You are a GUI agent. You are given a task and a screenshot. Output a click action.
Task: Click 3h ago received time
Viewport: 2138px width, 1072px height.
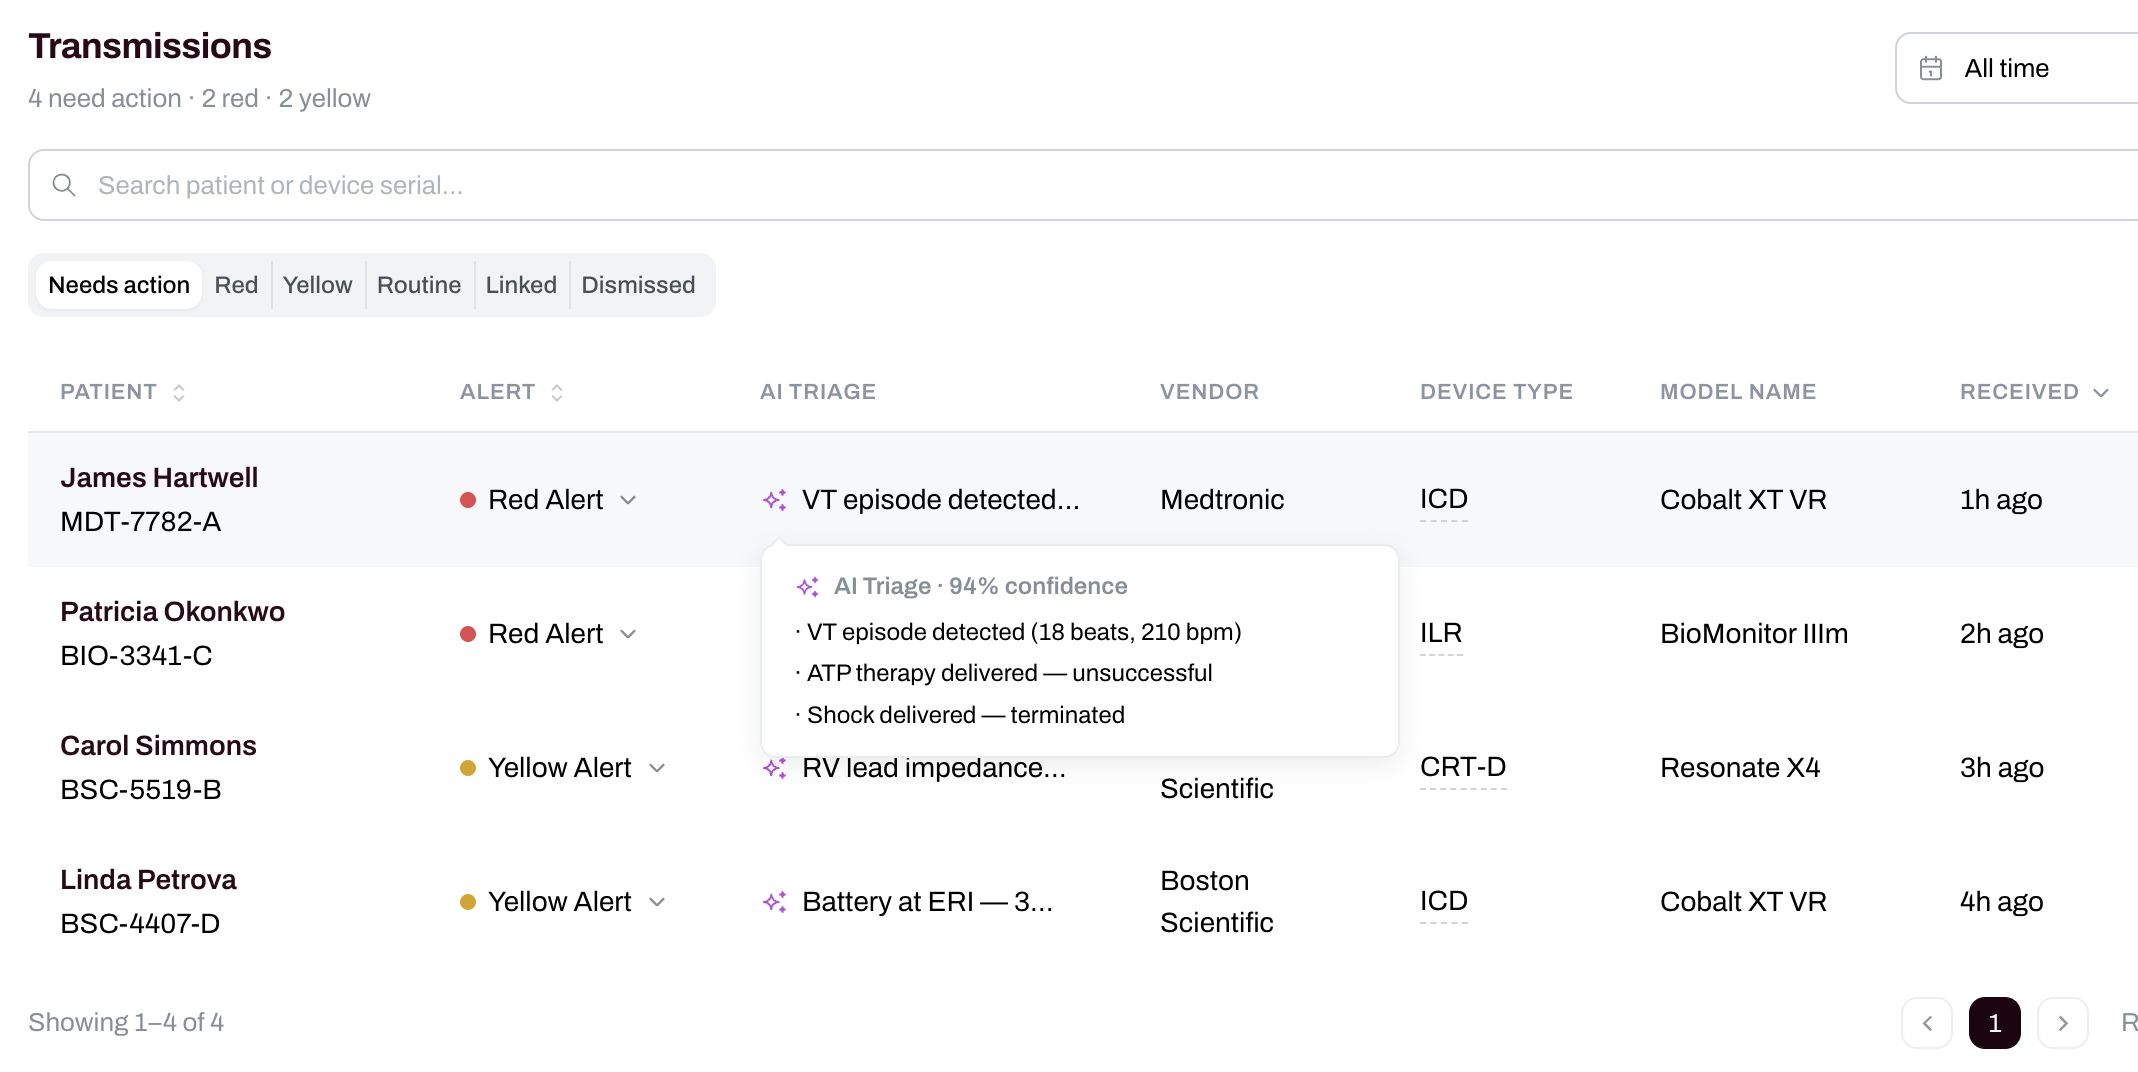click(x=2001, y=768)
